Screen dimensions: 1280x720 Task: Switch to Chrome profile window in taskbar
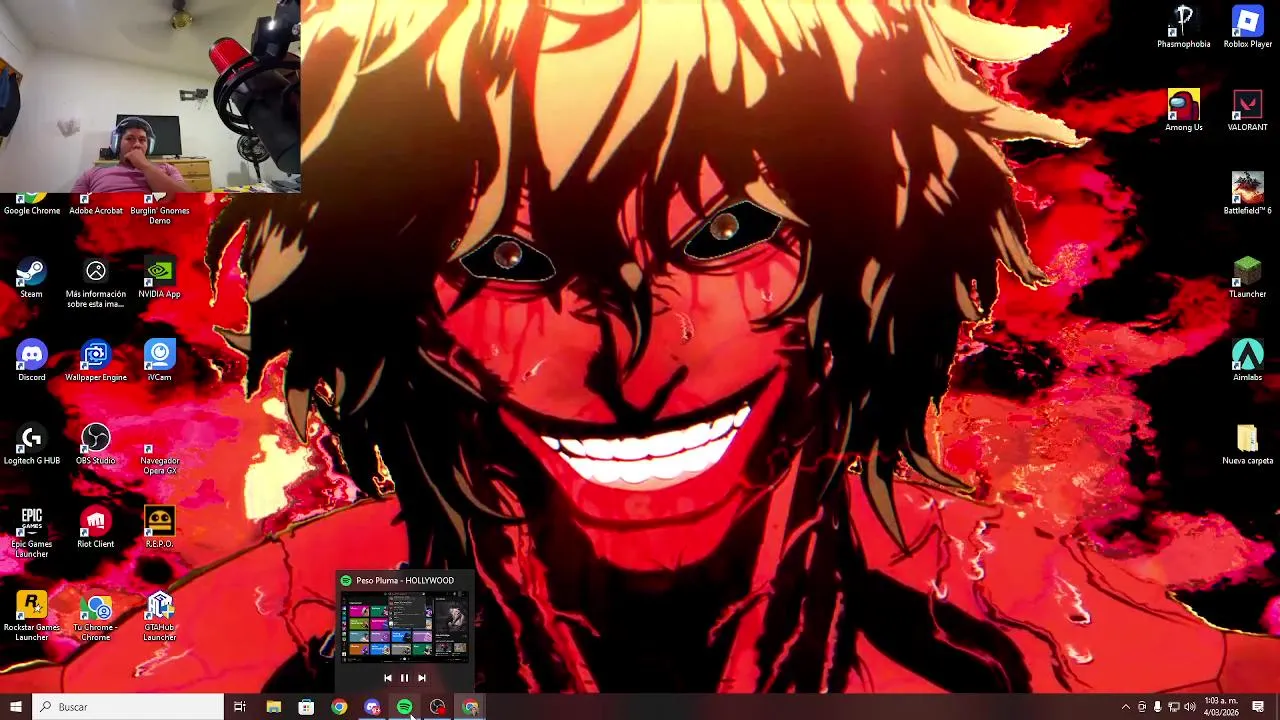pyautogui.click(x=470, y=707)
